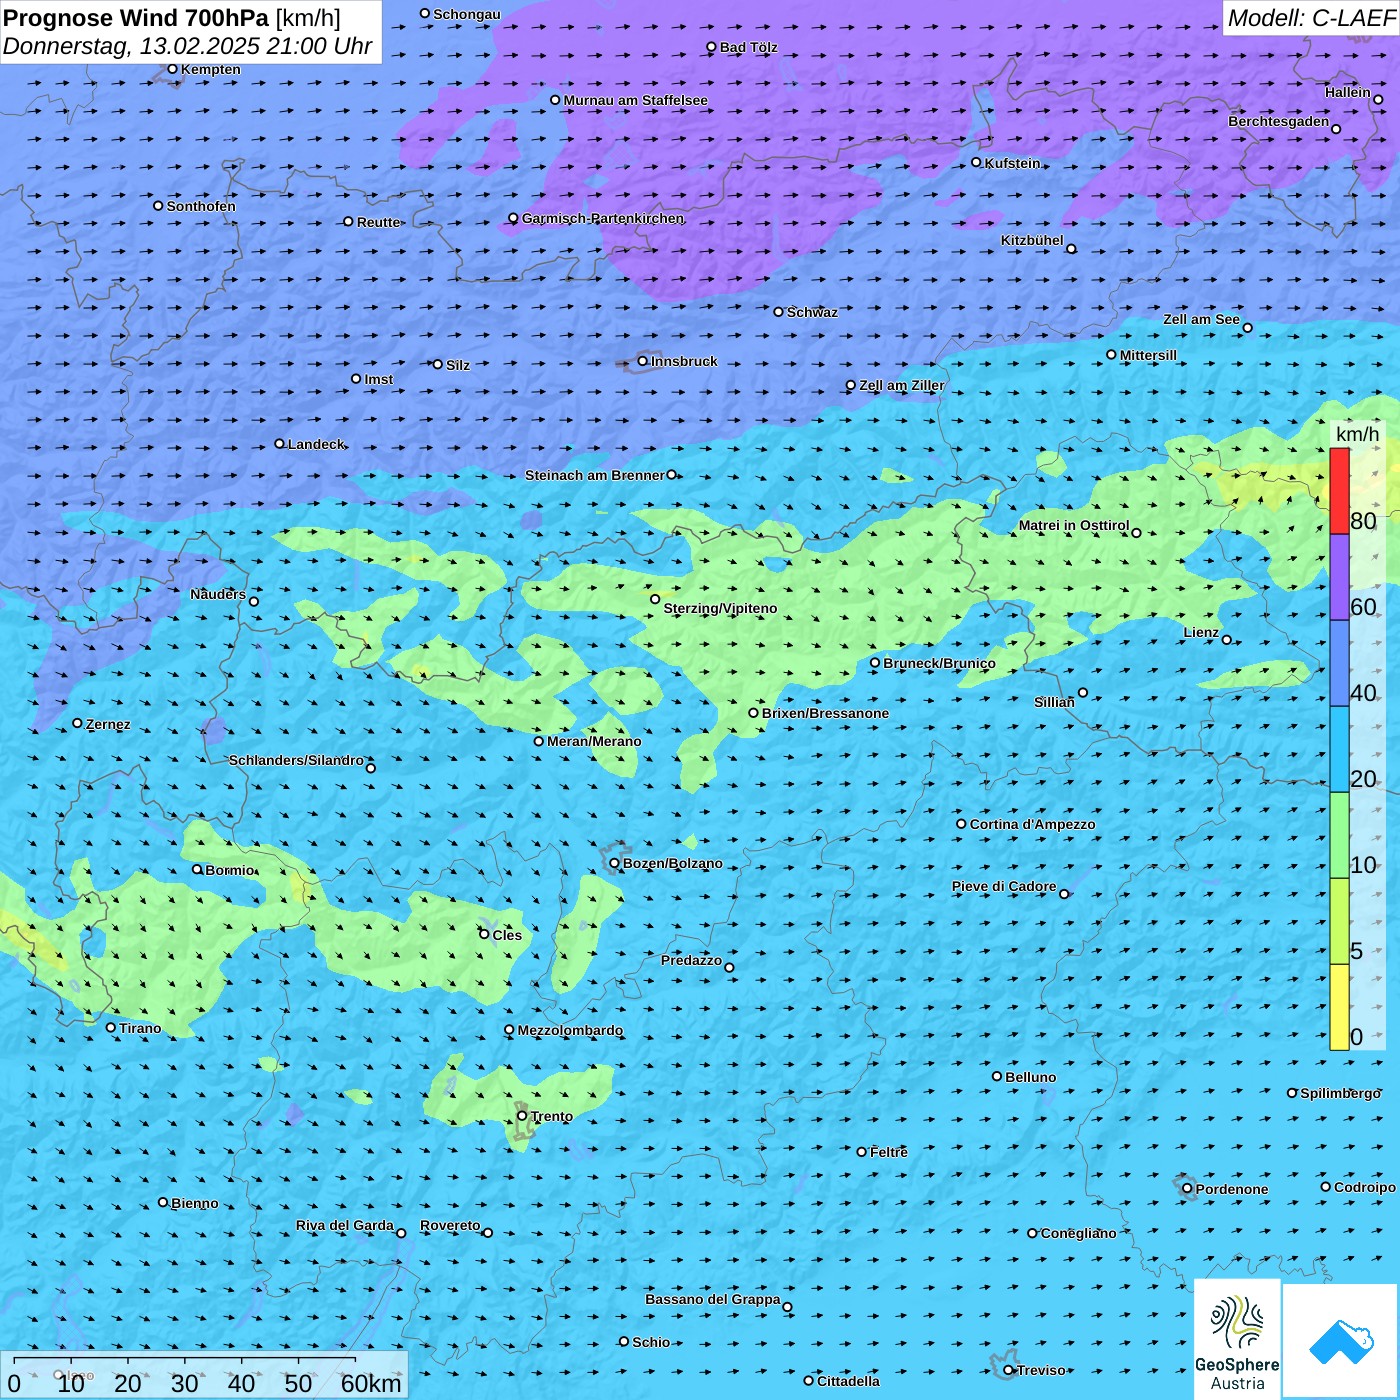
Task: Click the purple 60 km/h legend segment
Action: (x=1339, y=577)
